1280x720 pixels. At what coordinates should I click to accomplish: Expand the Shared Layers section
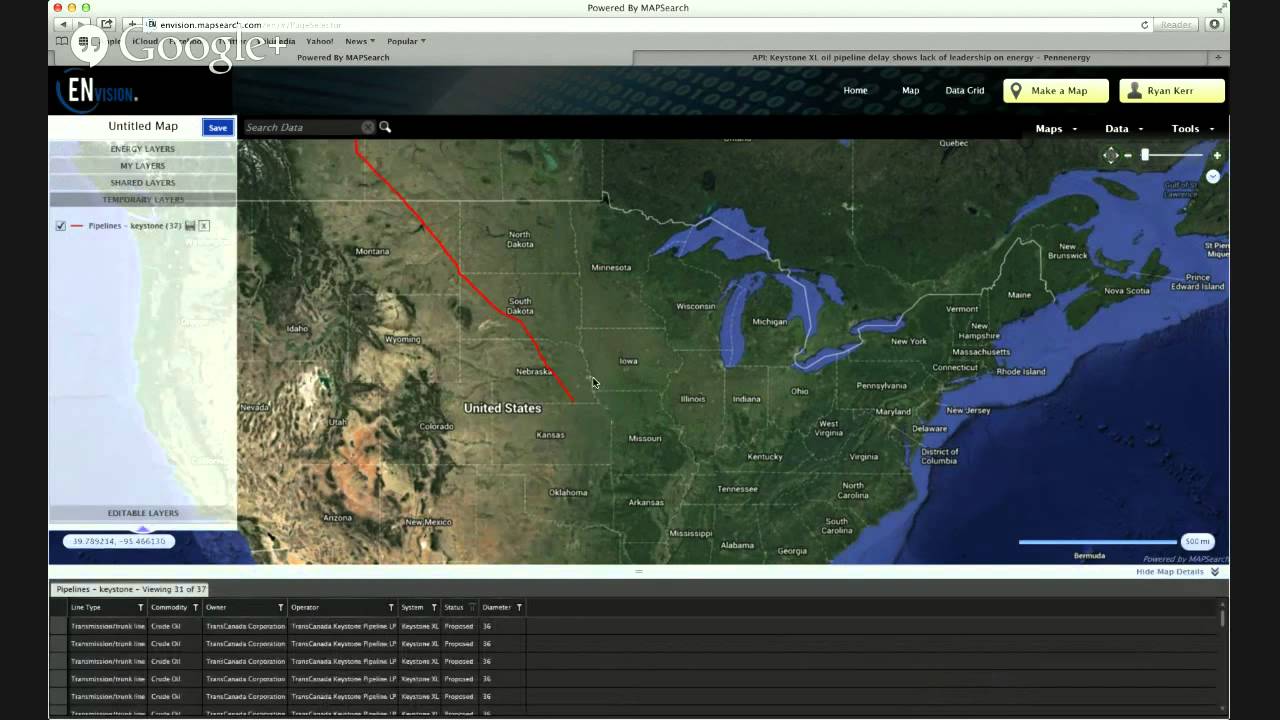click(x=142, y=183)
